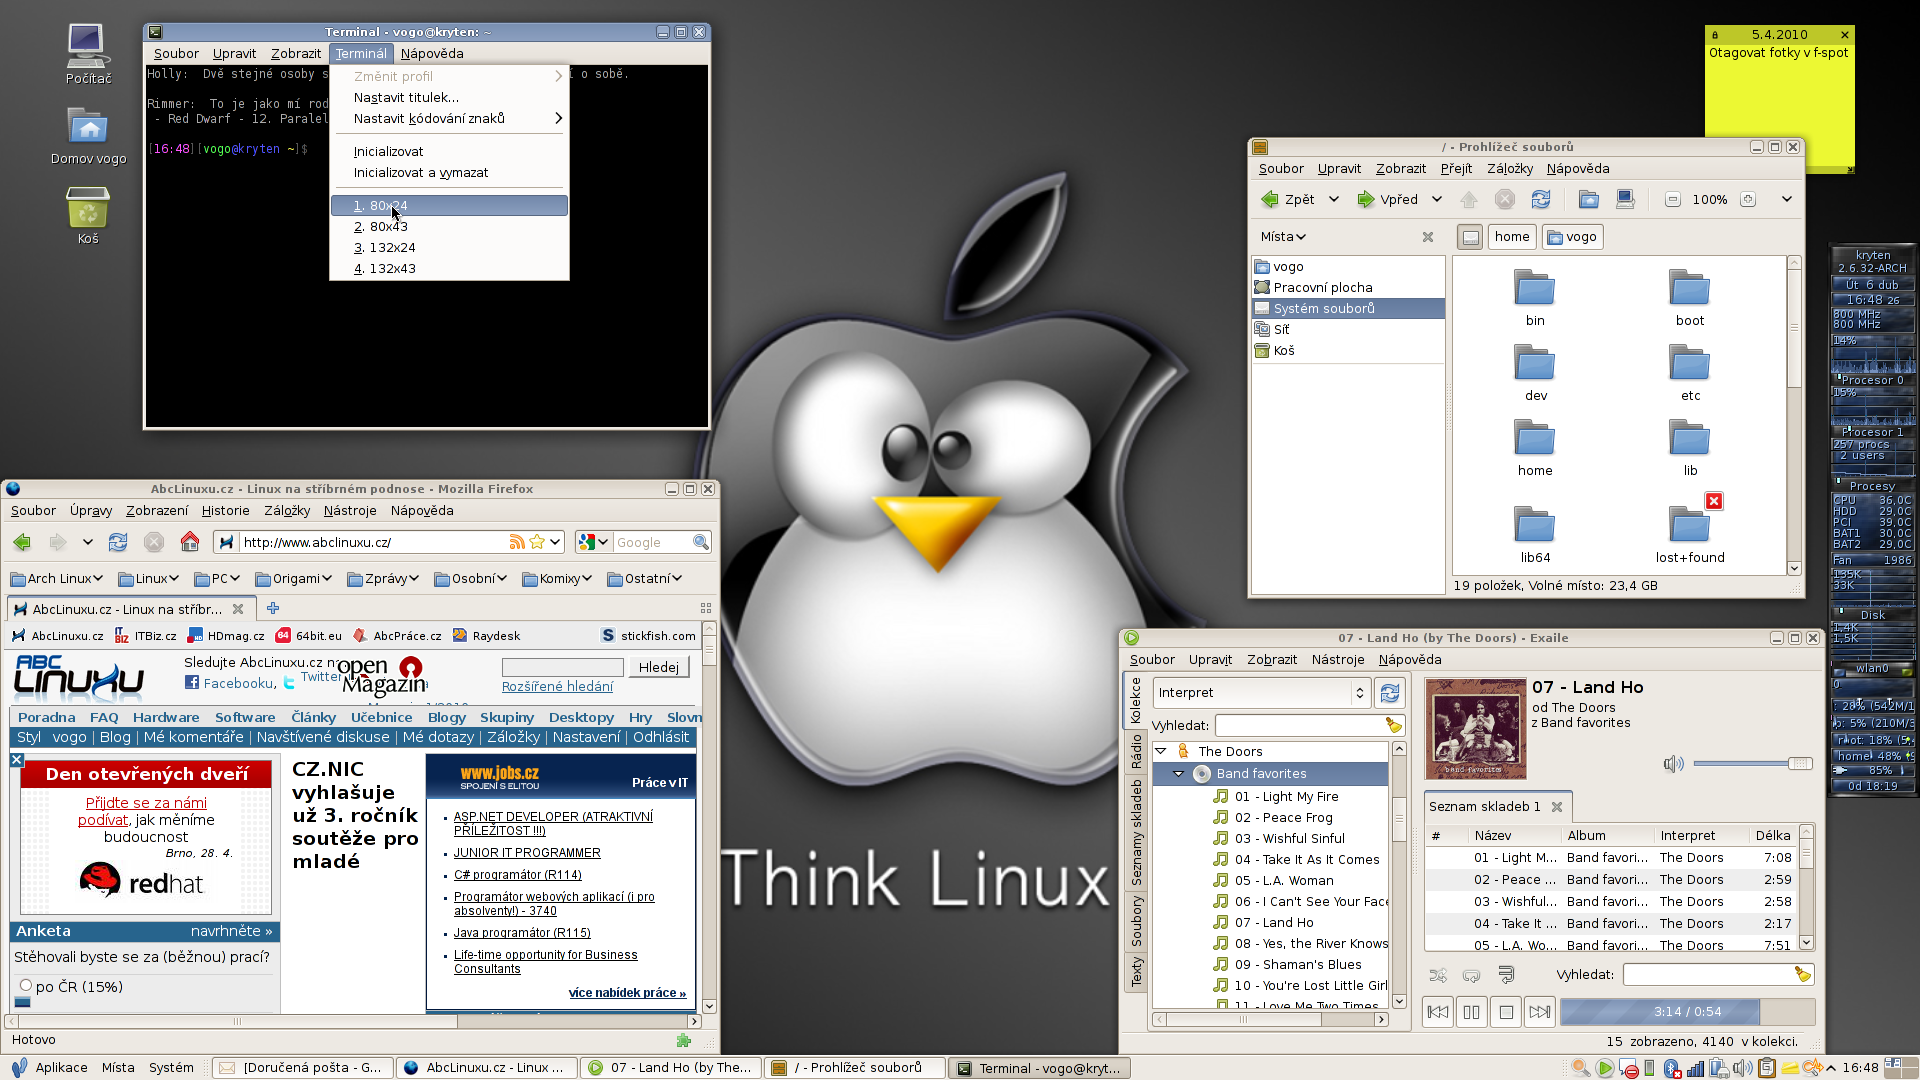The image size is (1920, 1080).
Task: Open Záložky menu in Firefox
Action: (x=287, y=510)
